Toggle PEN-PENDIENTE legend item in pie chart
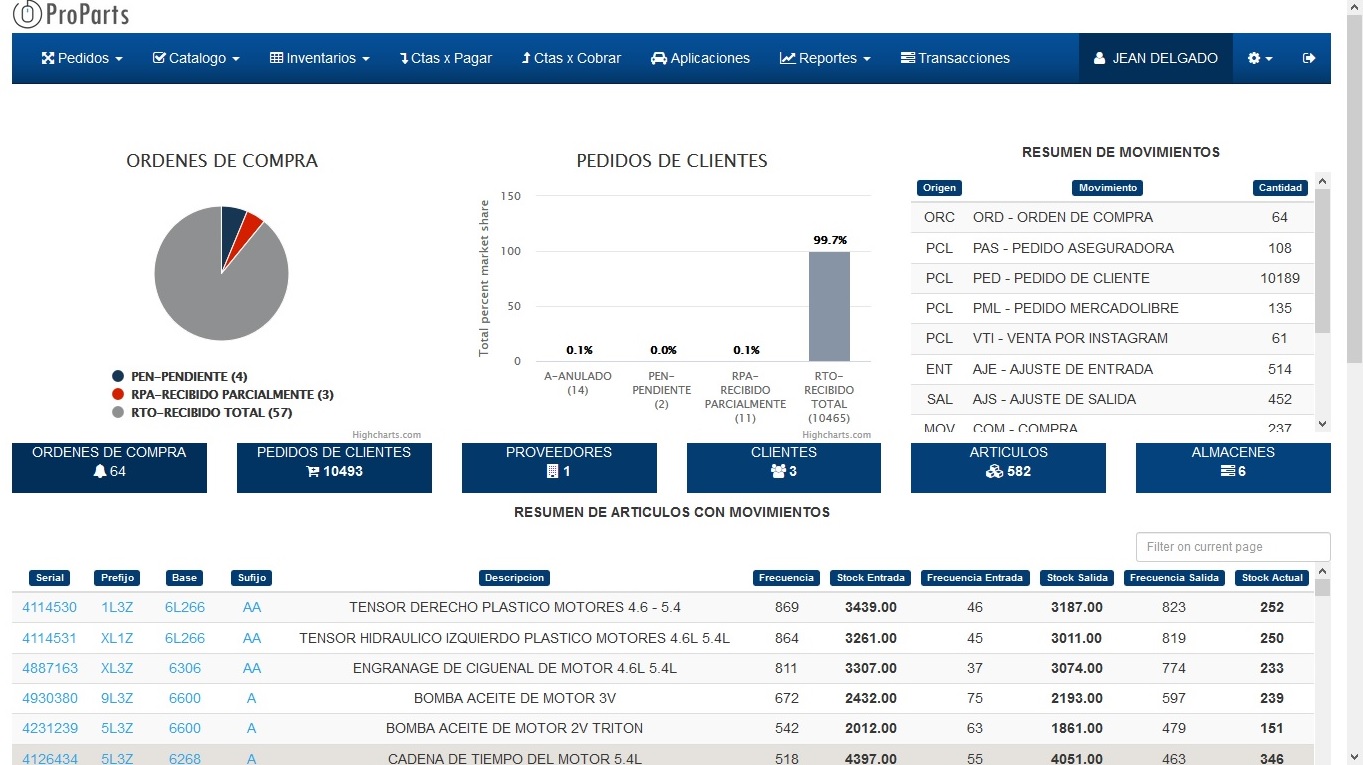The width and height of the screenshot is (1363, 765). 188,377
